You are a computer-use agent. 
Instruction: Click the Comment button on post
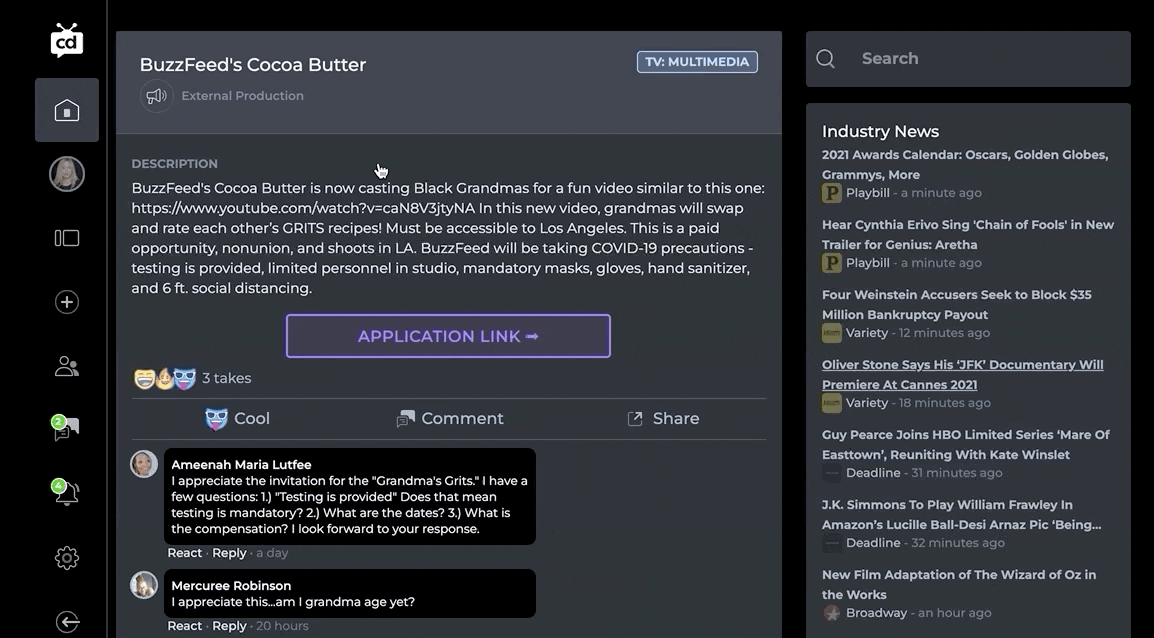click(449, 418)
